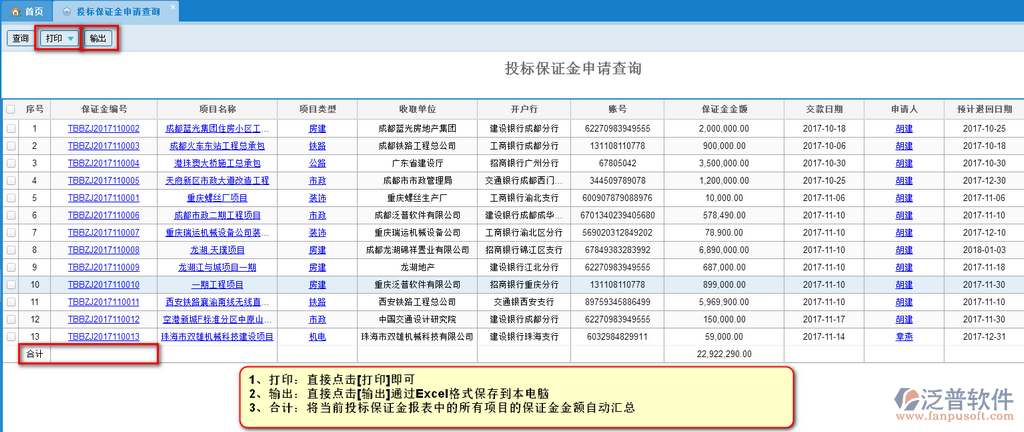Click the 机电 project type link
Screen dimensions: 1024x432
click(317, 337)
